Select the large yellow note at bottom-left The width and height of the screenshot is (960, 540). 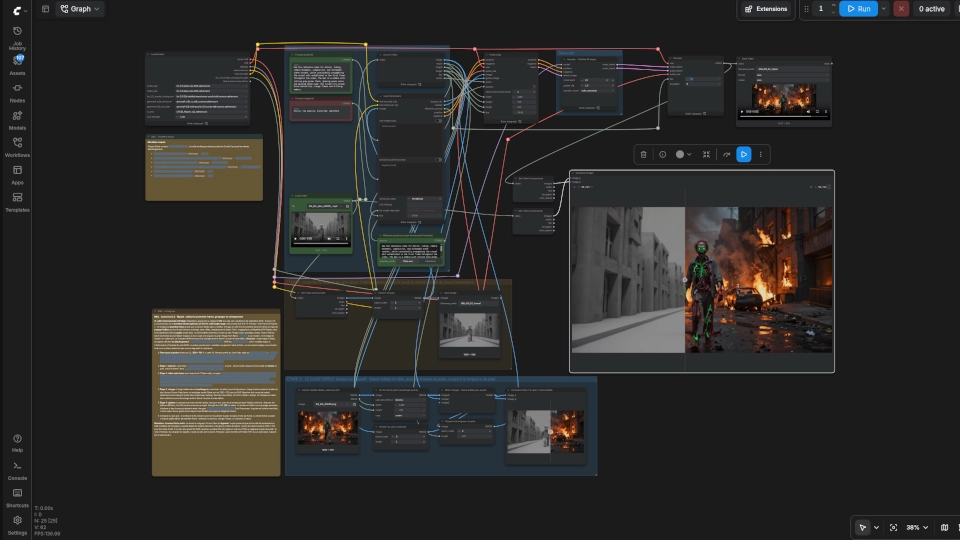[x=216, y=392]
